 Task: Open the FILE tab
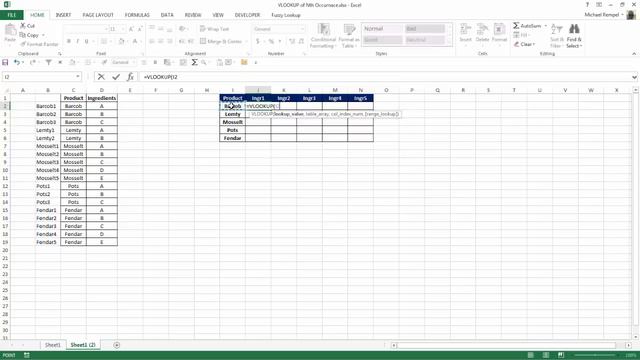pos(11,15)
